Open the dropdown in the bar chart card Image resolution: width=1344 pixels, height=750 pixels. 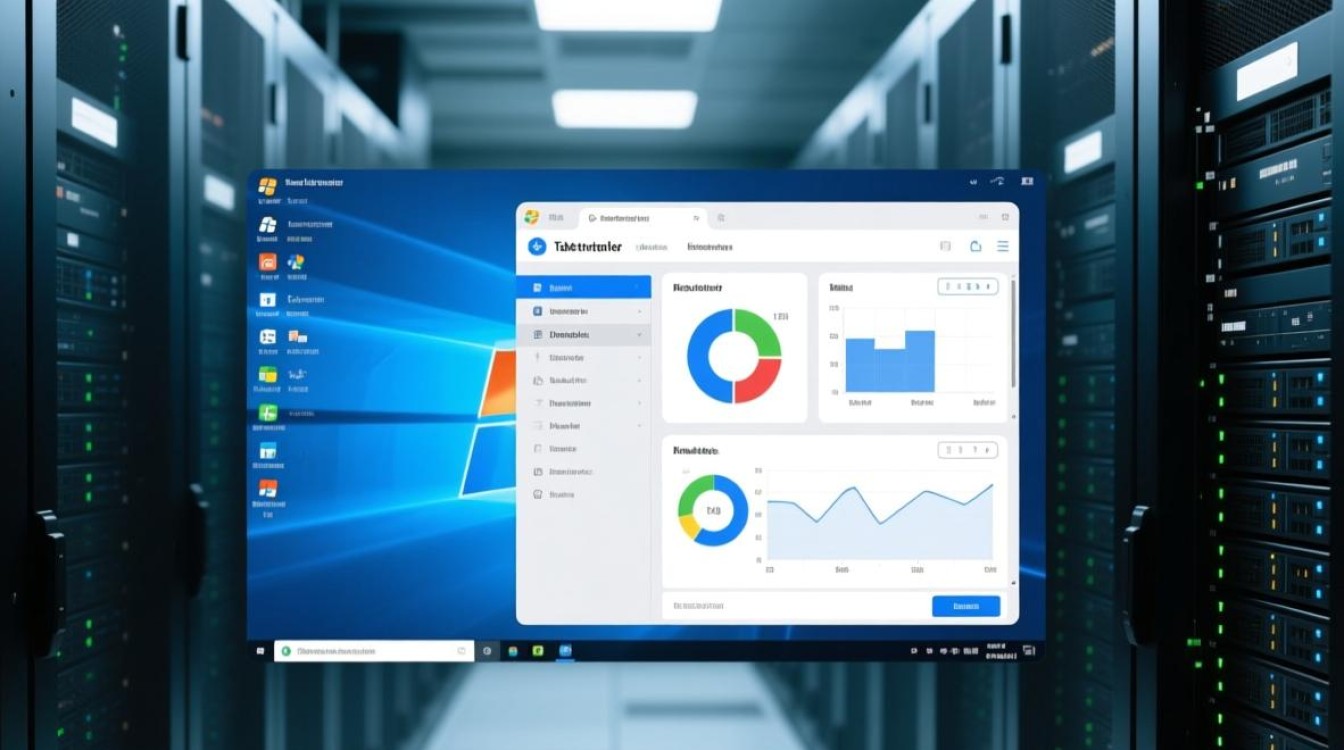tap(967, 287)
